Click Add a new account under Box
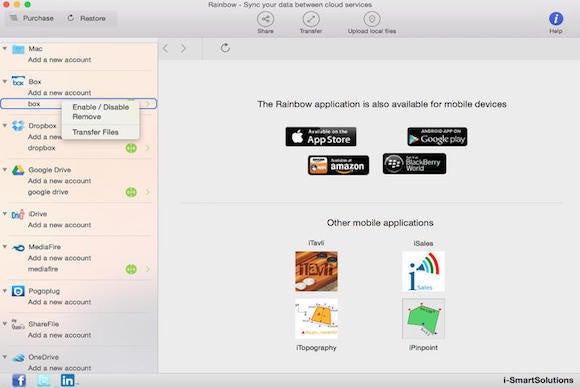The height and width of the screenshot is (388, 580). (x=60, y=92)
